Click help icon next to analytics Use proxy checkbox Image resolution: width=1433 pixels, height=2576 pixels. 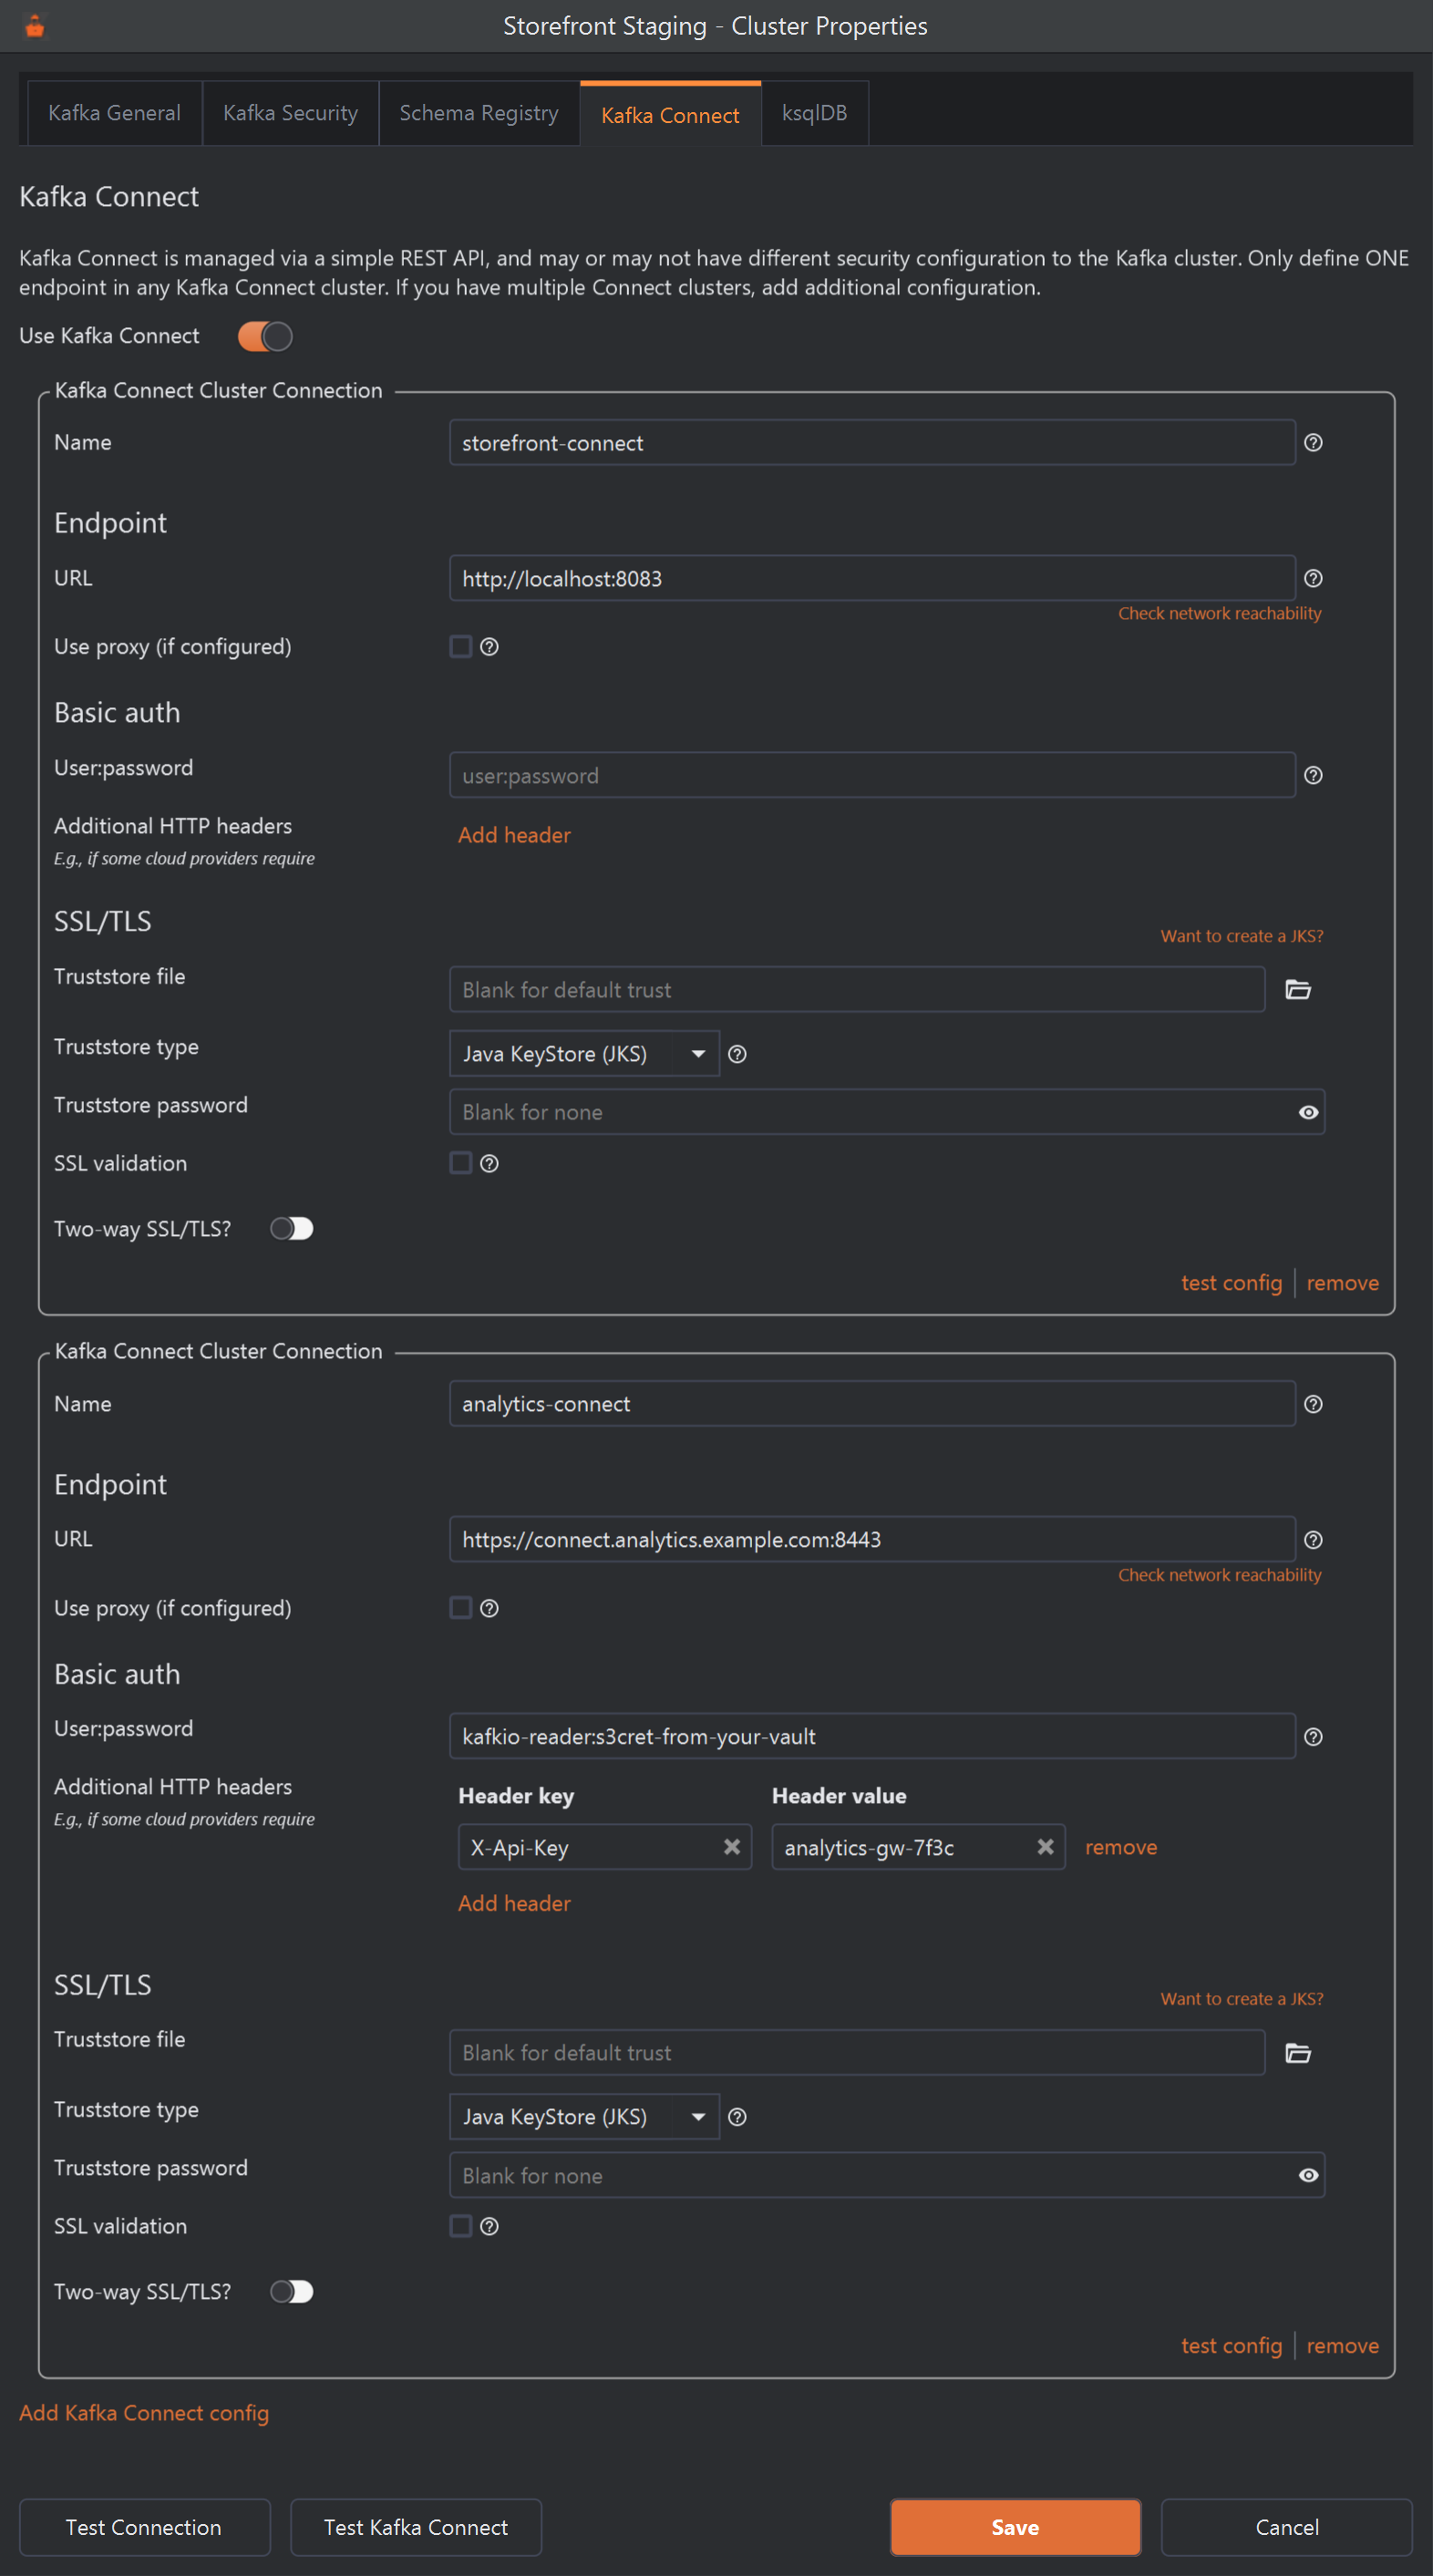[x=489, y=1608]
